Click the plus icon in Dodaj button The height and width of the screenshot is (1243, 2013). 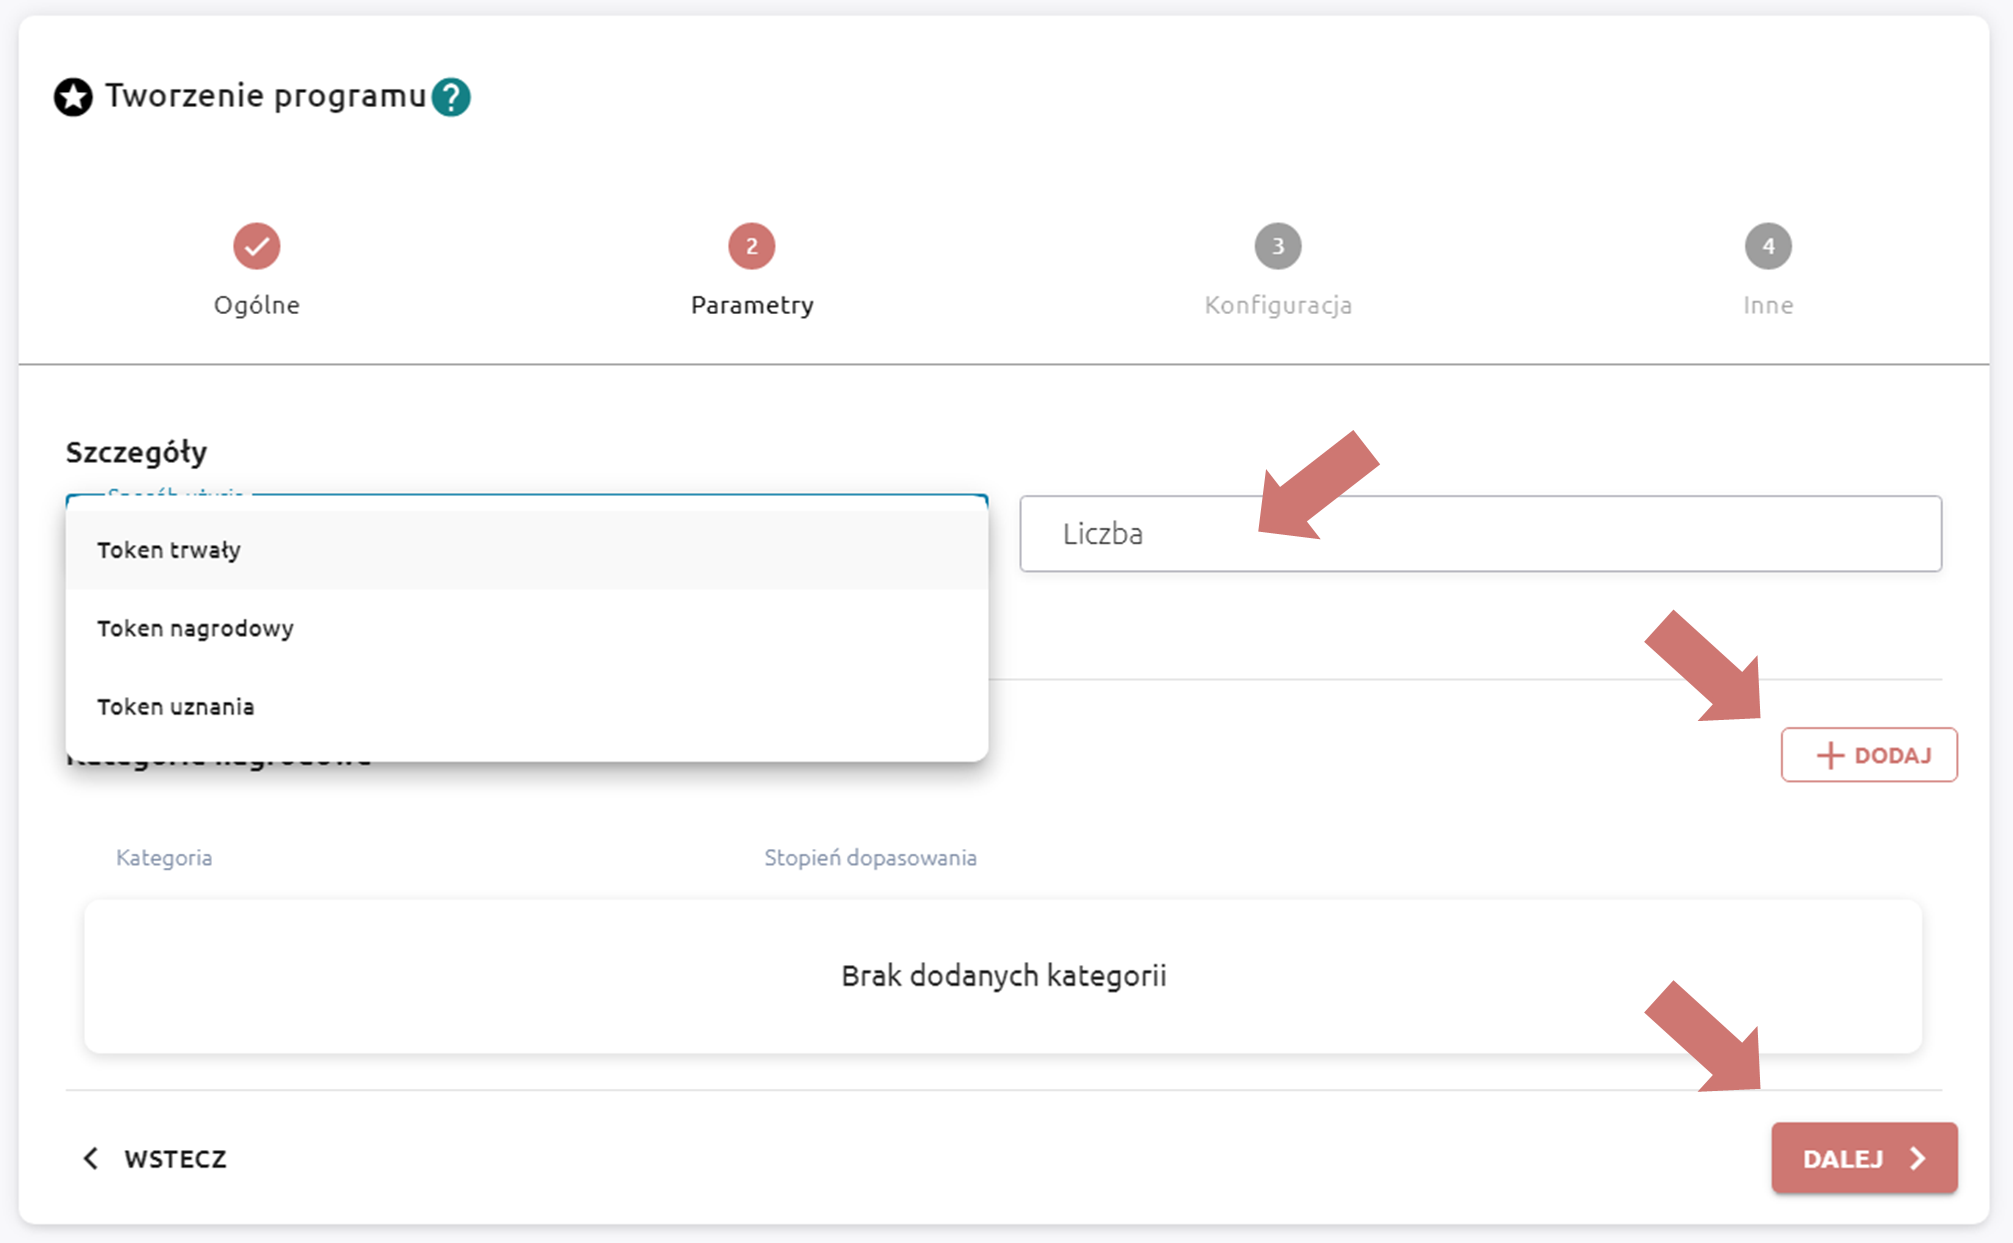pyautogui.click(x=1829, y=755)
